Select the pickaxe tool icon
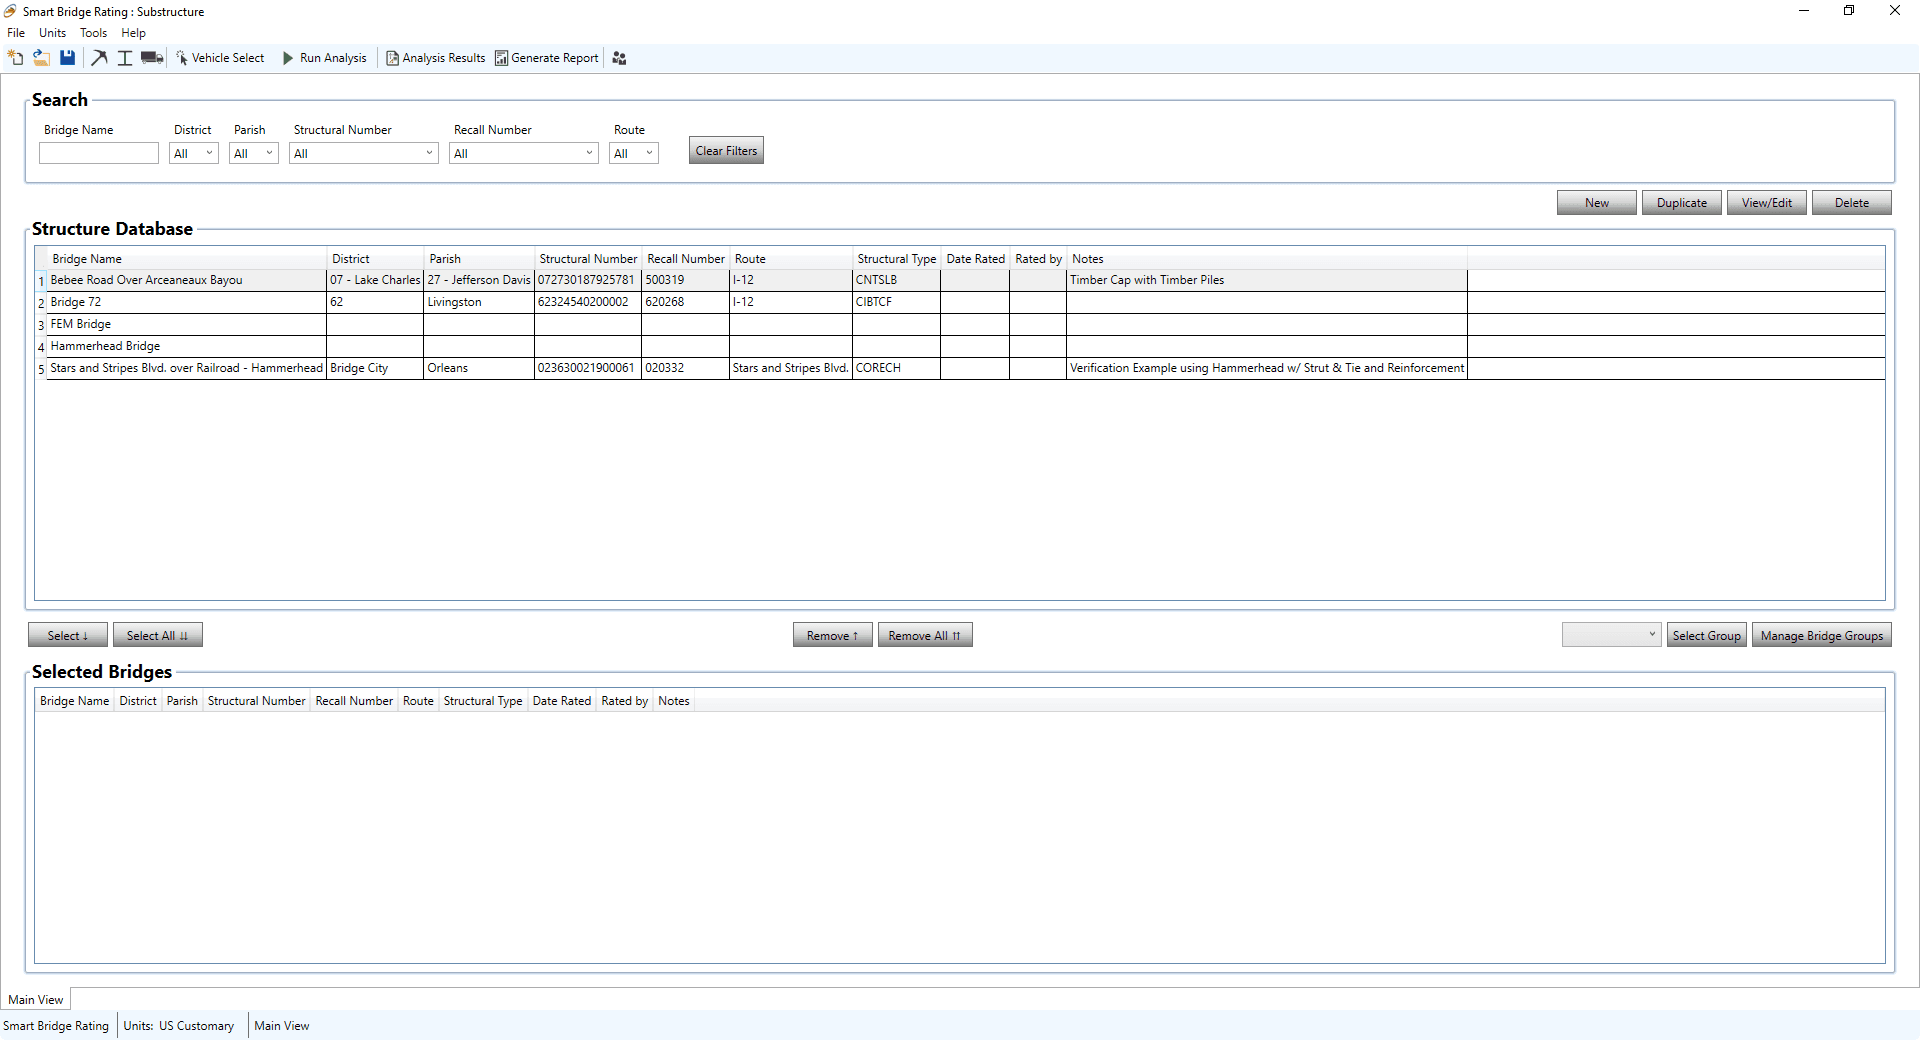 point(99,58)
